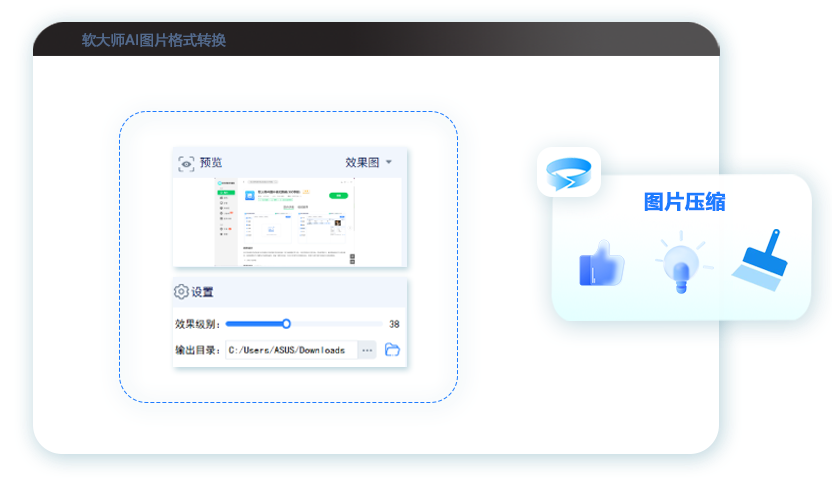Viewport: 832px width, 482px height.
Task: Click the blue conversion arrow app logo
Action: 568,173
